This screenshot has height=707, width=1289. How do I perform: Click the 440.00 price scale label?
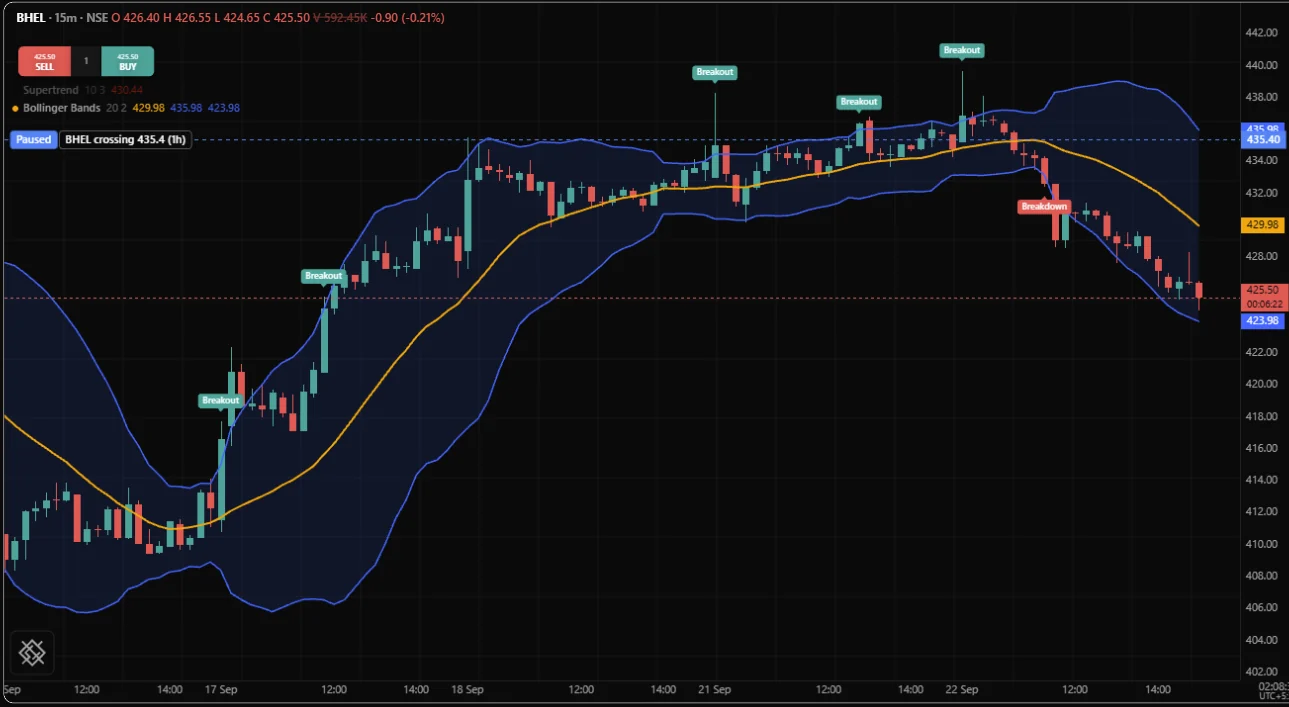(x=1262, y=64)
